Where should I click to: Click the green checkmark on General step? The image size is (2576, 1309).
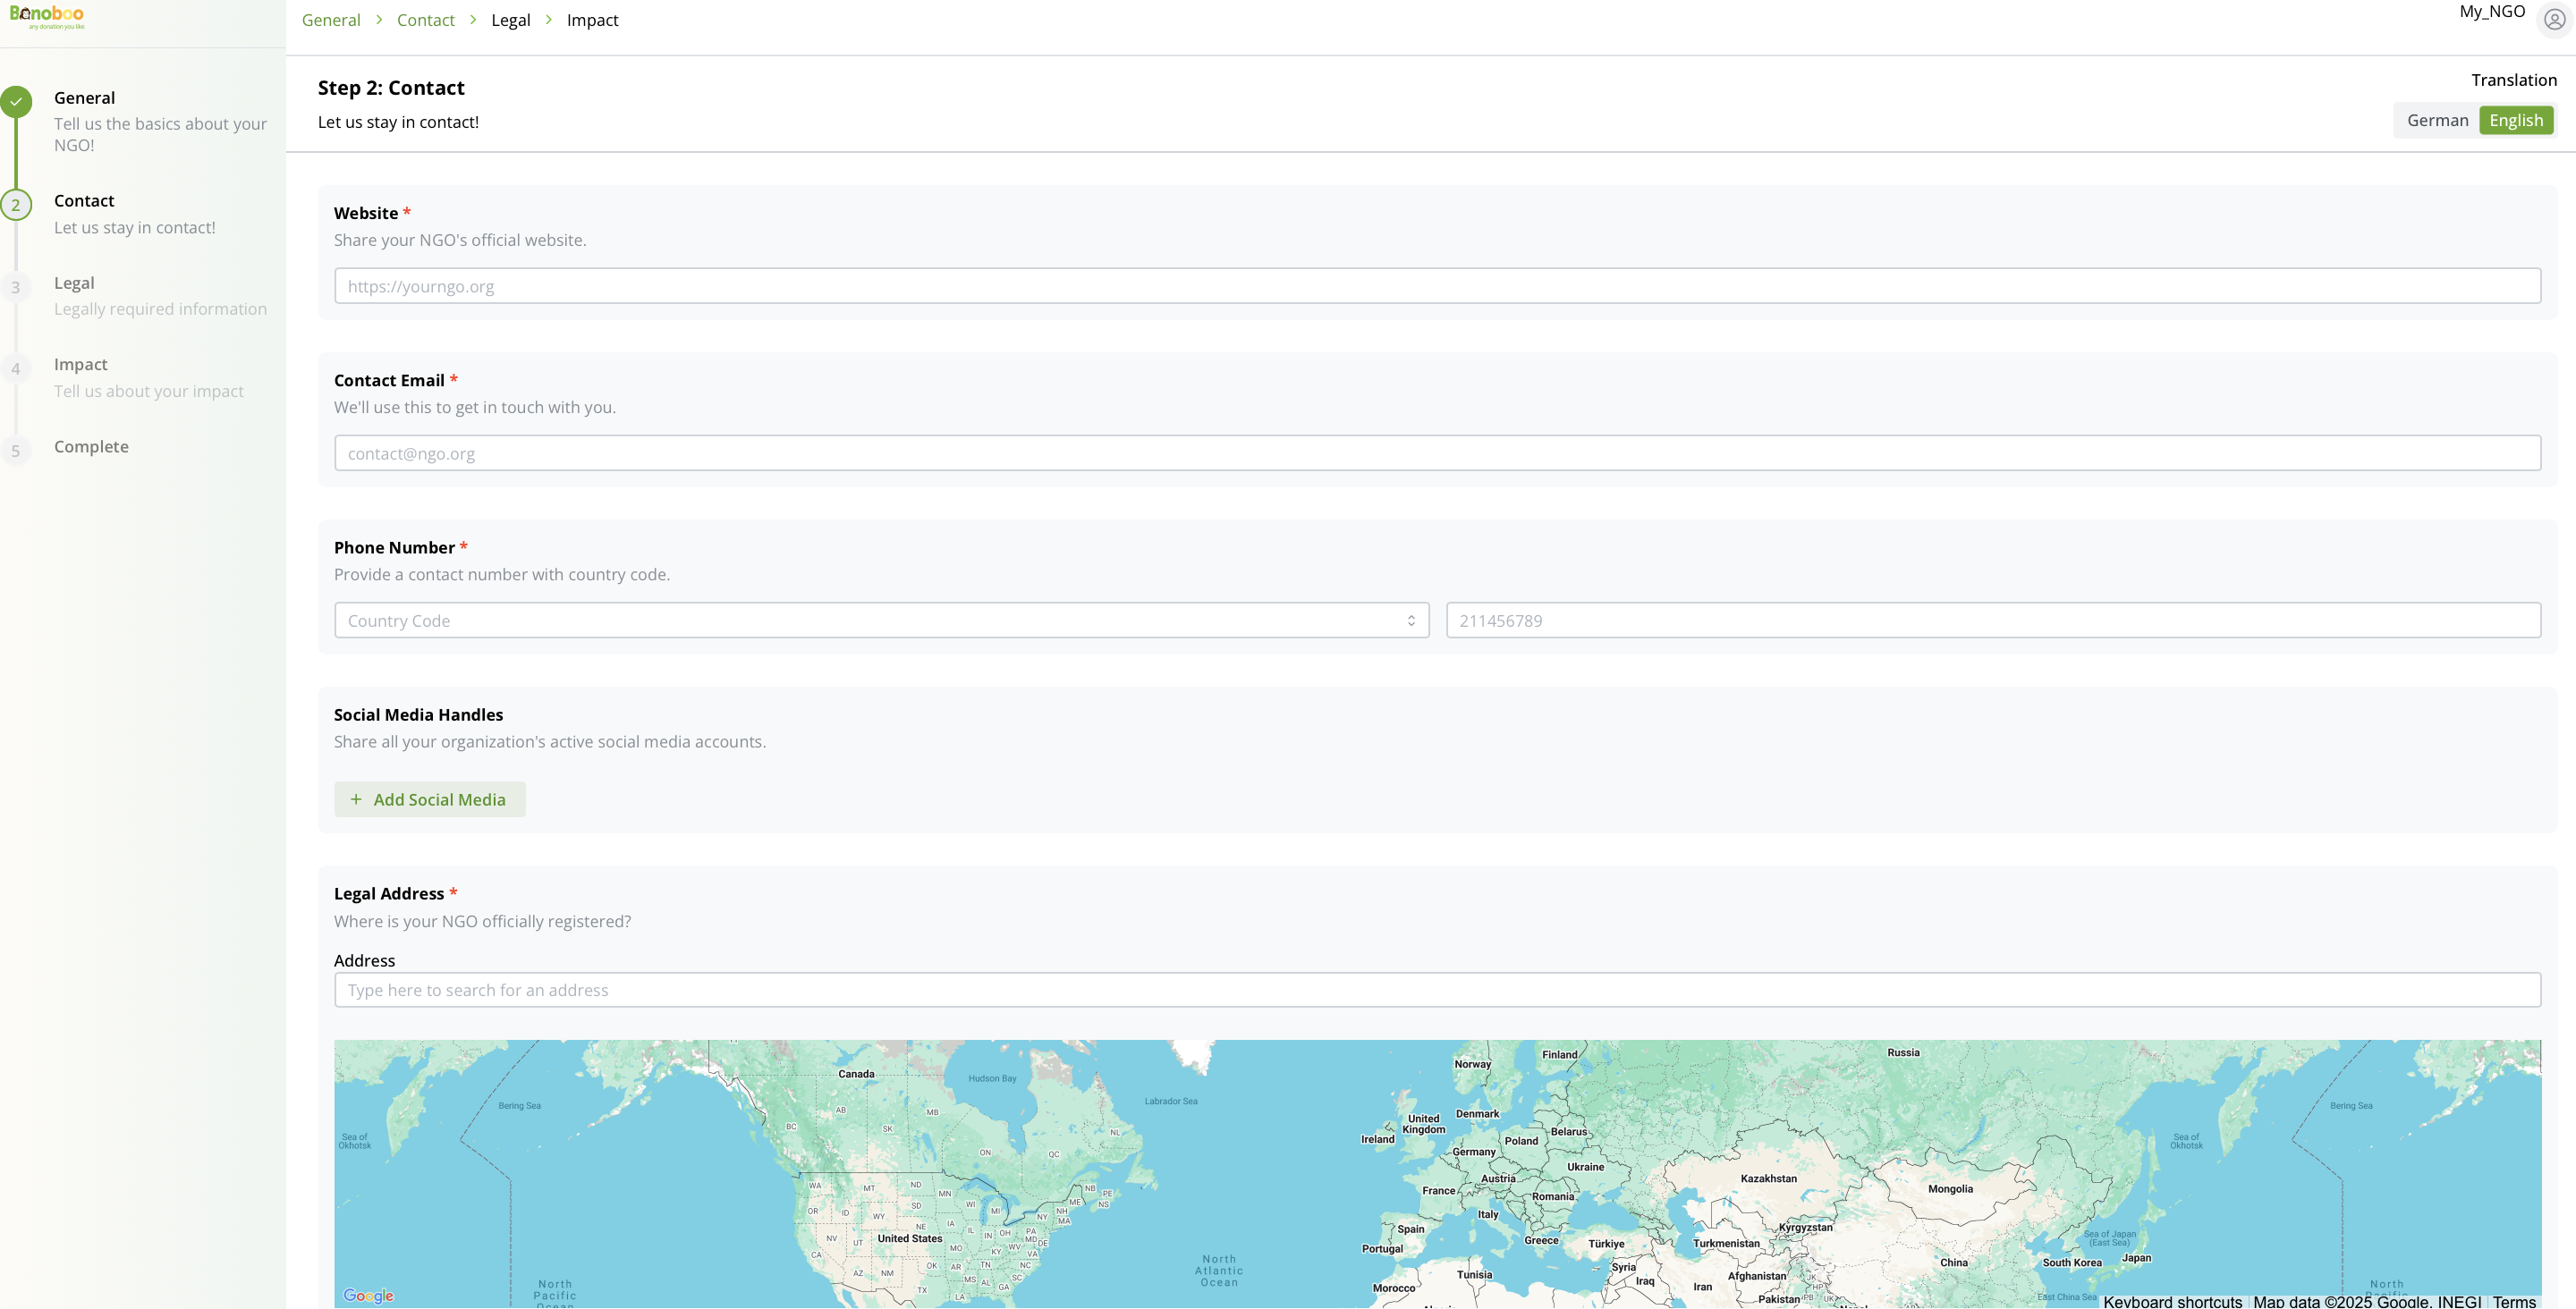(16, 101)
